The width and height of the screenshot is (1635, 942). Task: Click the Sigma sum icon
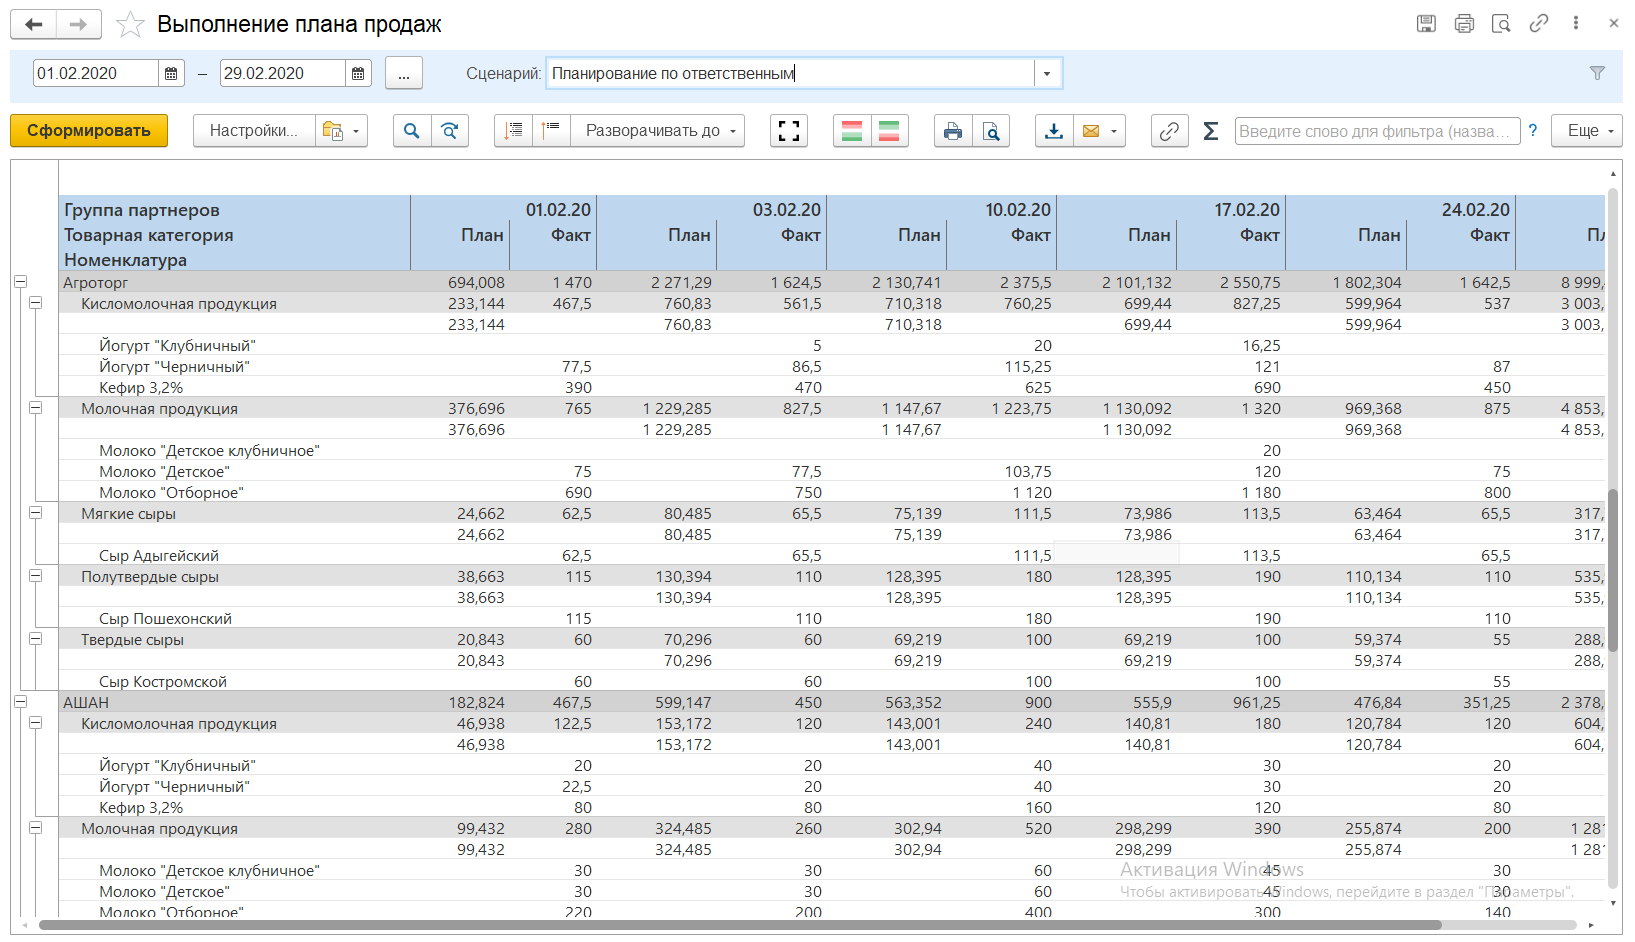[1210, 131]
